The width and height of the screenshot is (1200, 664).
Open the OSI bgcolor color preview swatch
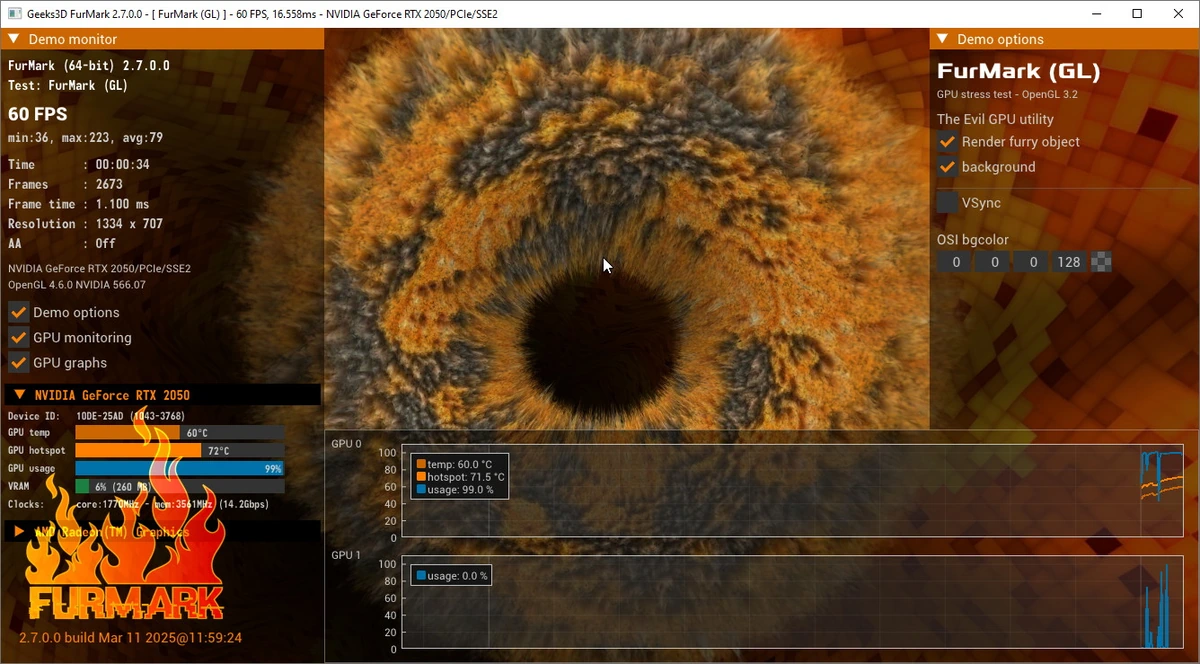coord(1101,262)
